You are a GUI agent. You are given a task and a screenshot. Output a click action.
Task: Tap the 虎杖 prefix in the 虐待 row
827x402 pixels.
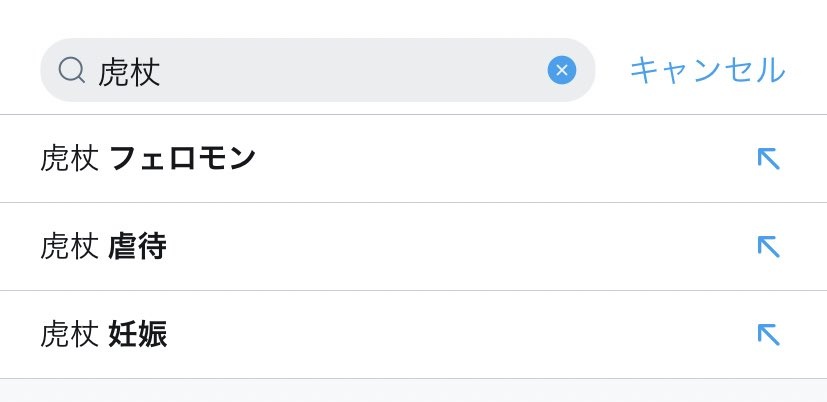[x=70, y=247]
